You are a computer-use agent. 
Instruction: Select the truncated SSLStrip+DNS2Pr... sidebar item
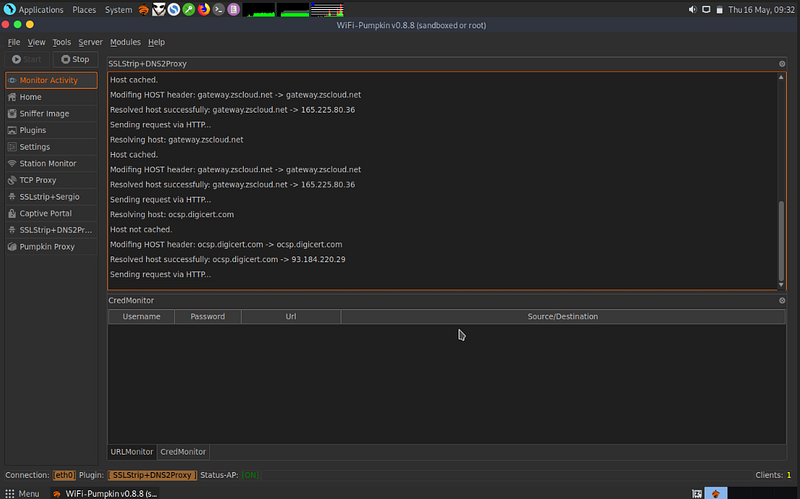tap(51, 230)
